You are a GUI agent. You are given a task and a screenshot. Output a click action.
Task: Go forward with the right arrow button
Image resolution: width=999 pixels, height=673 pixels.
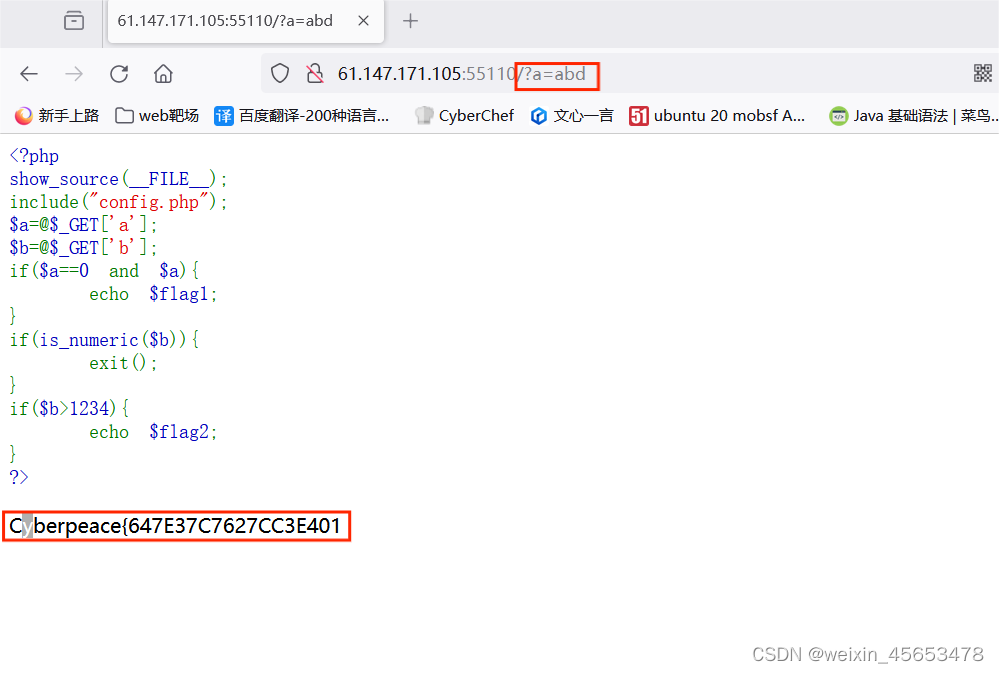74,74
